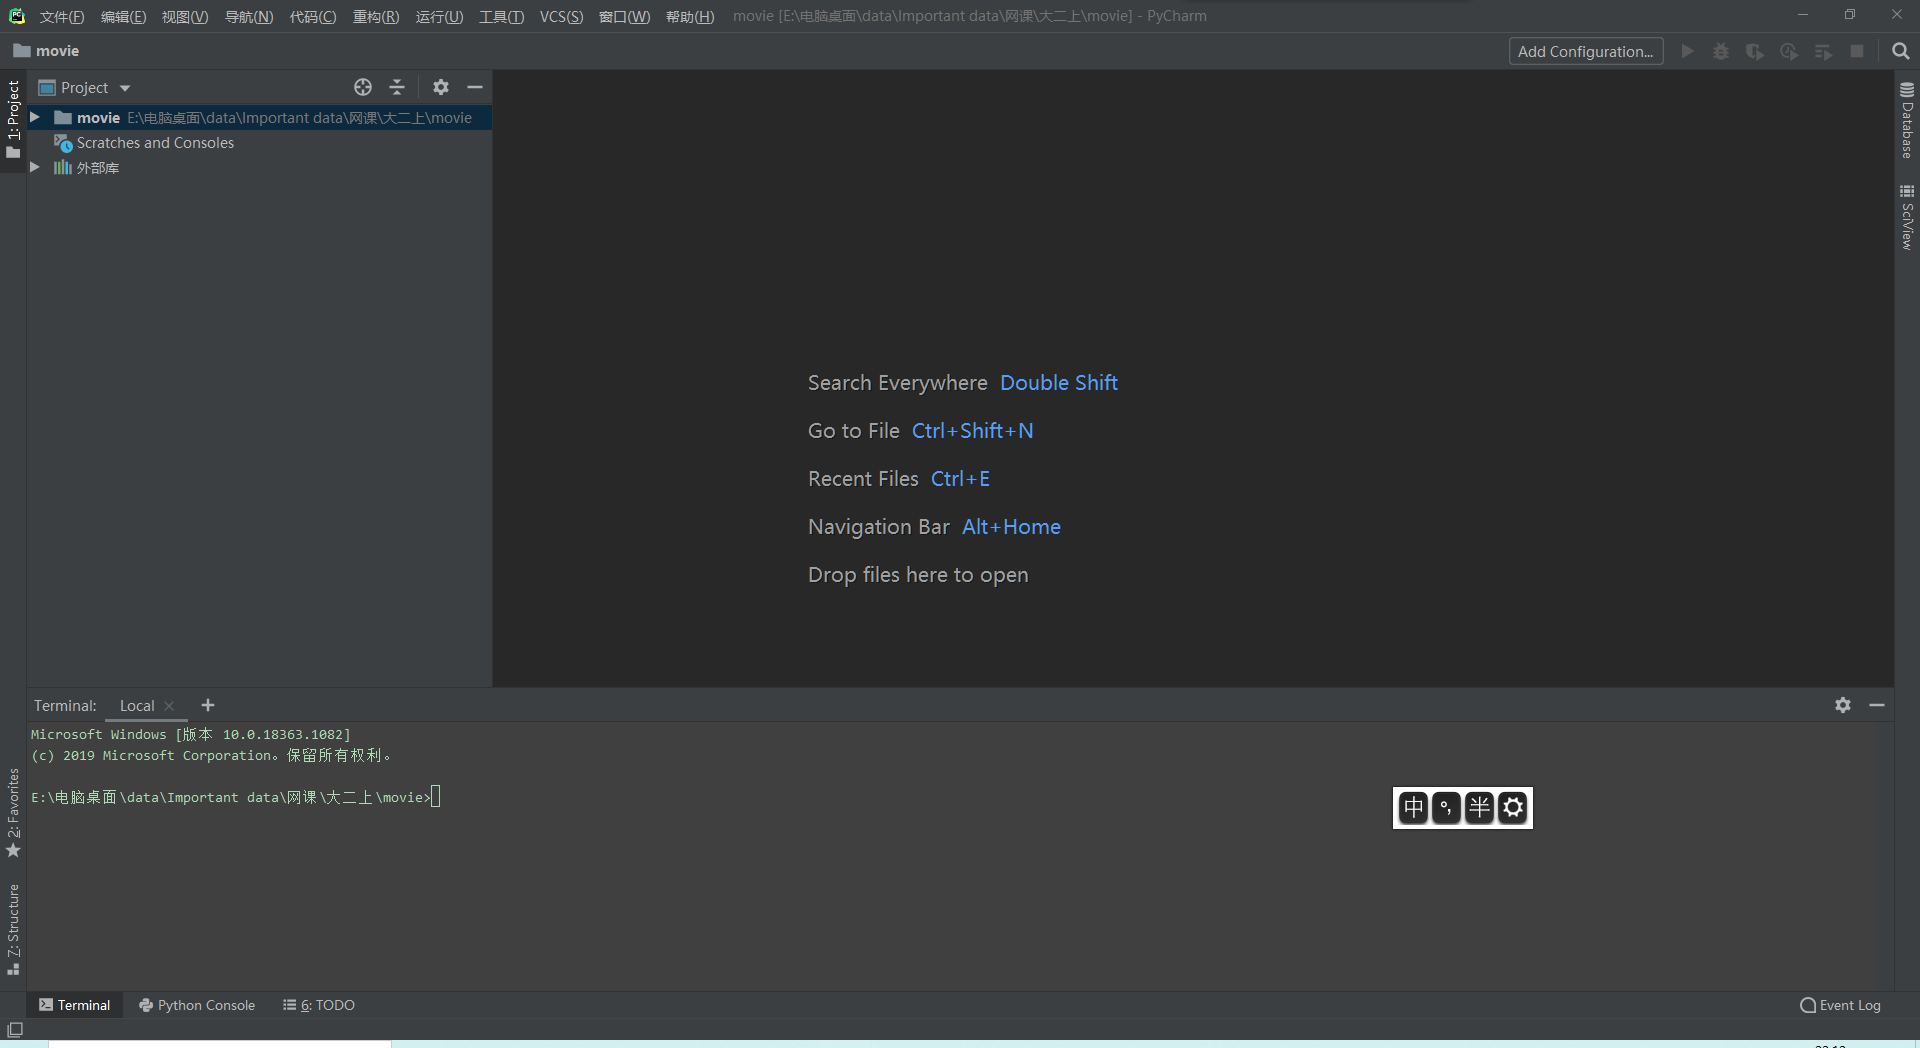Toggle the input method punctuation icon

coord(1447,807)
